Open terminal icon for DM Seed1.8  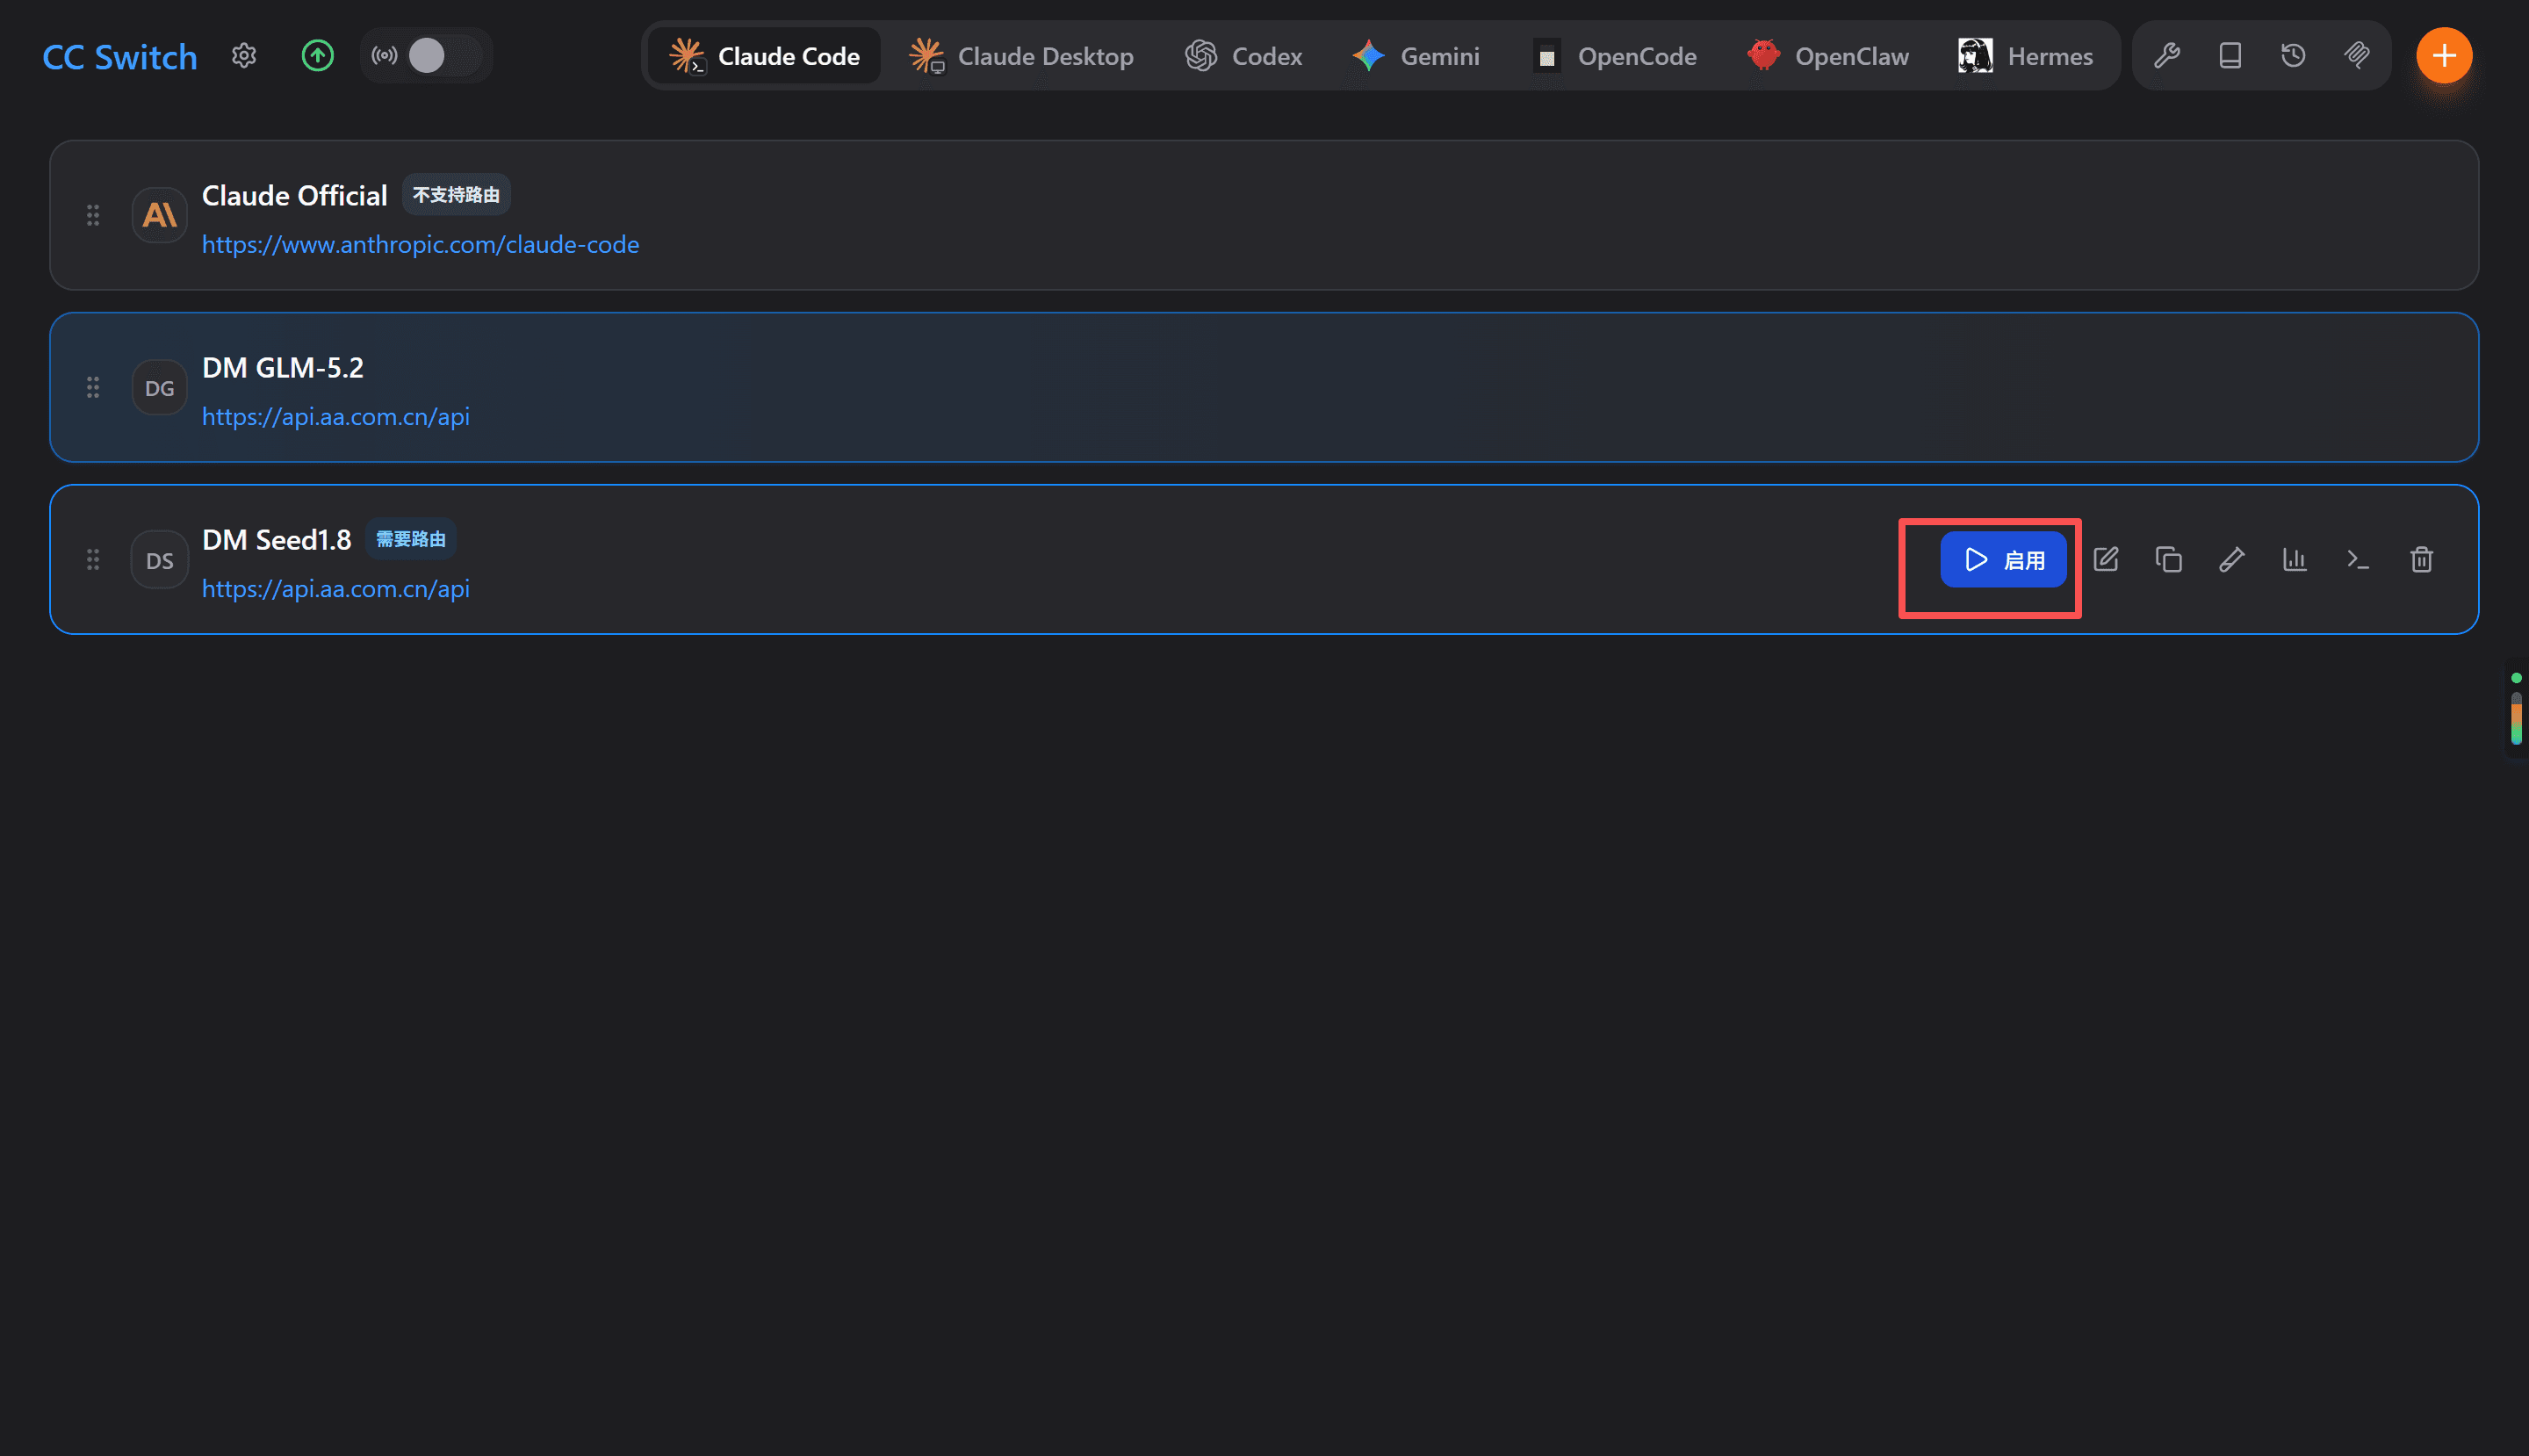click(2358, 560)
